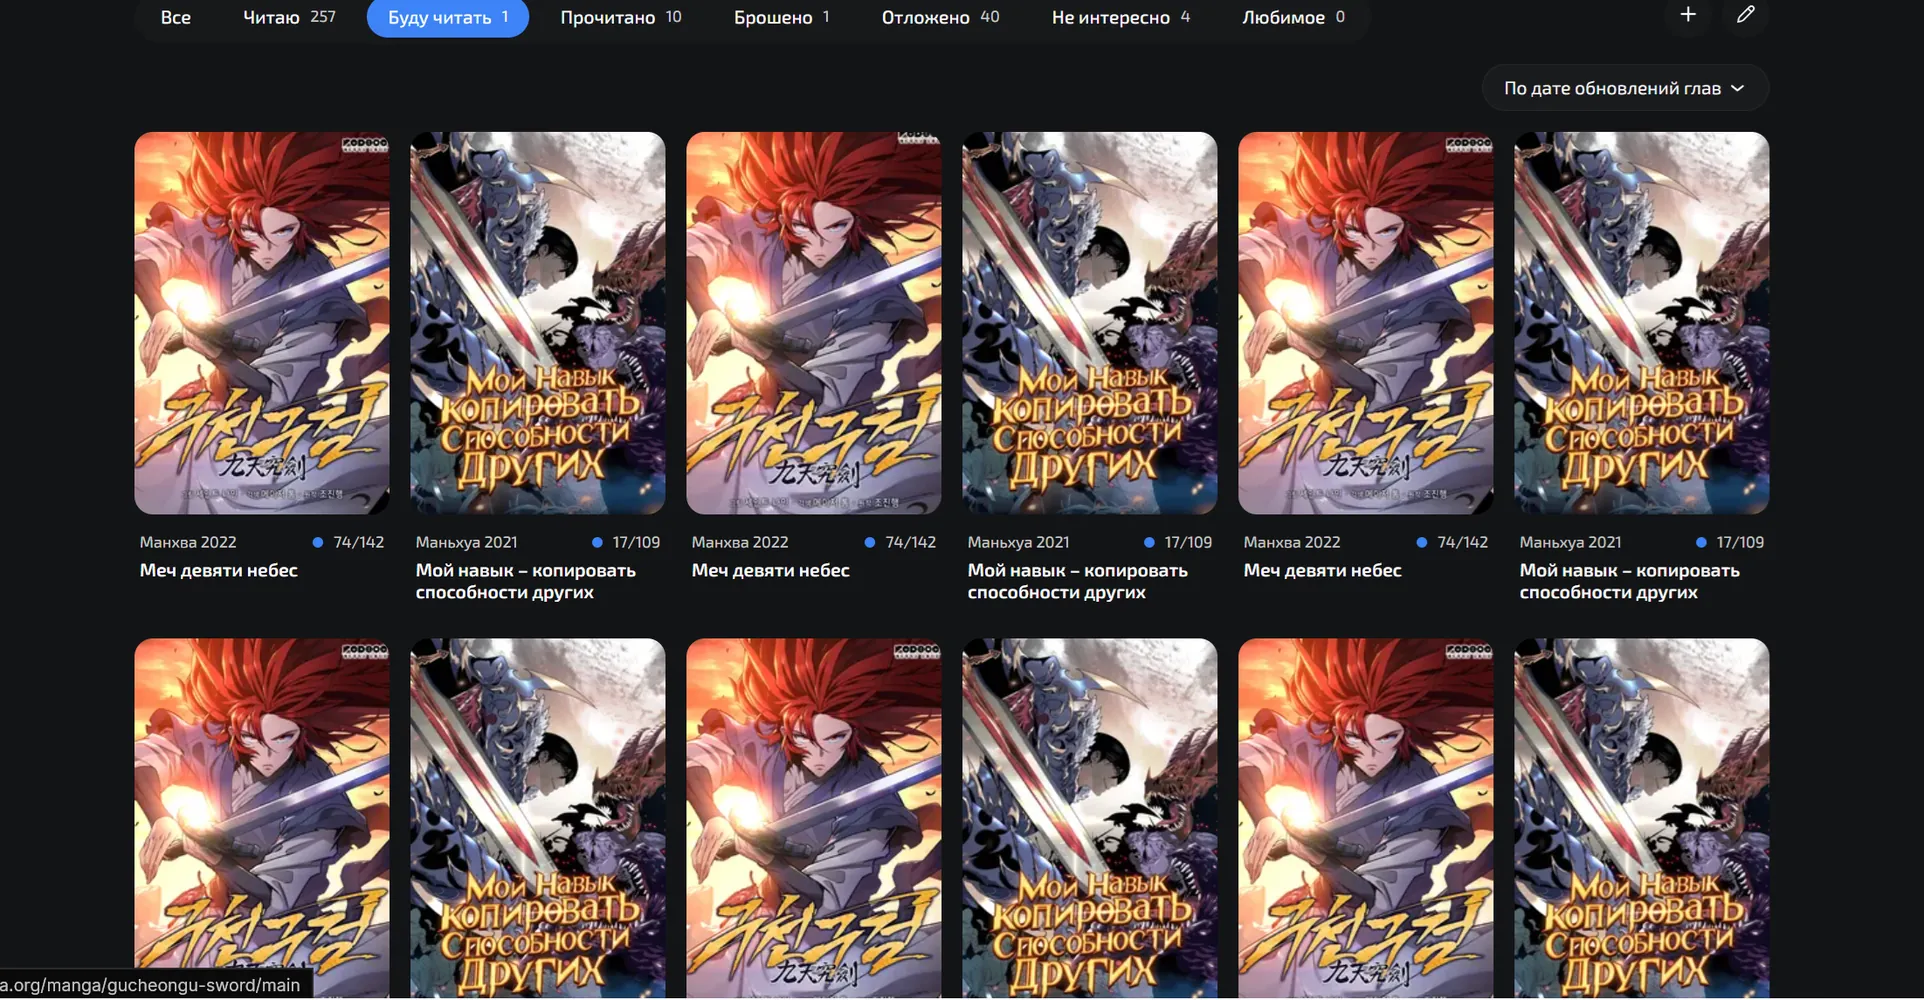Expand the sort chevron next to По дате обновлений глав

point(1738,88)
